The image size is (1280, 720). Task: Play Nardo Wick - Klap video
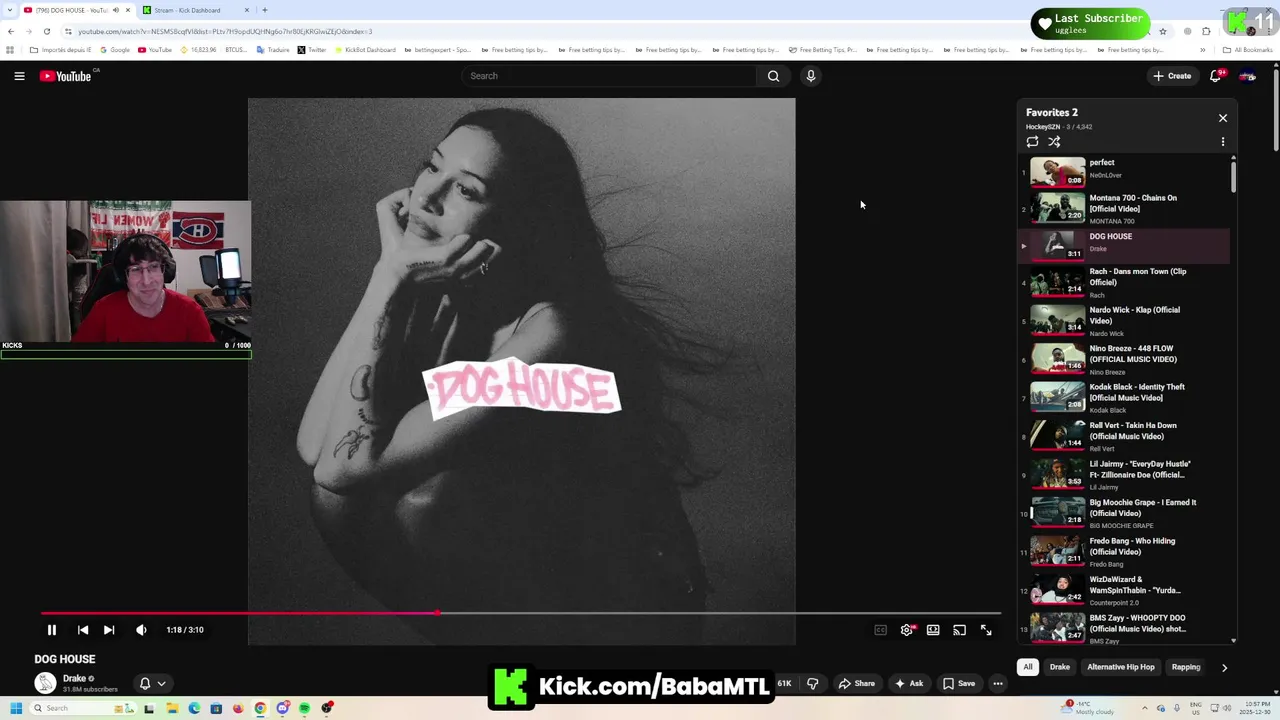tap(1124, 322)
